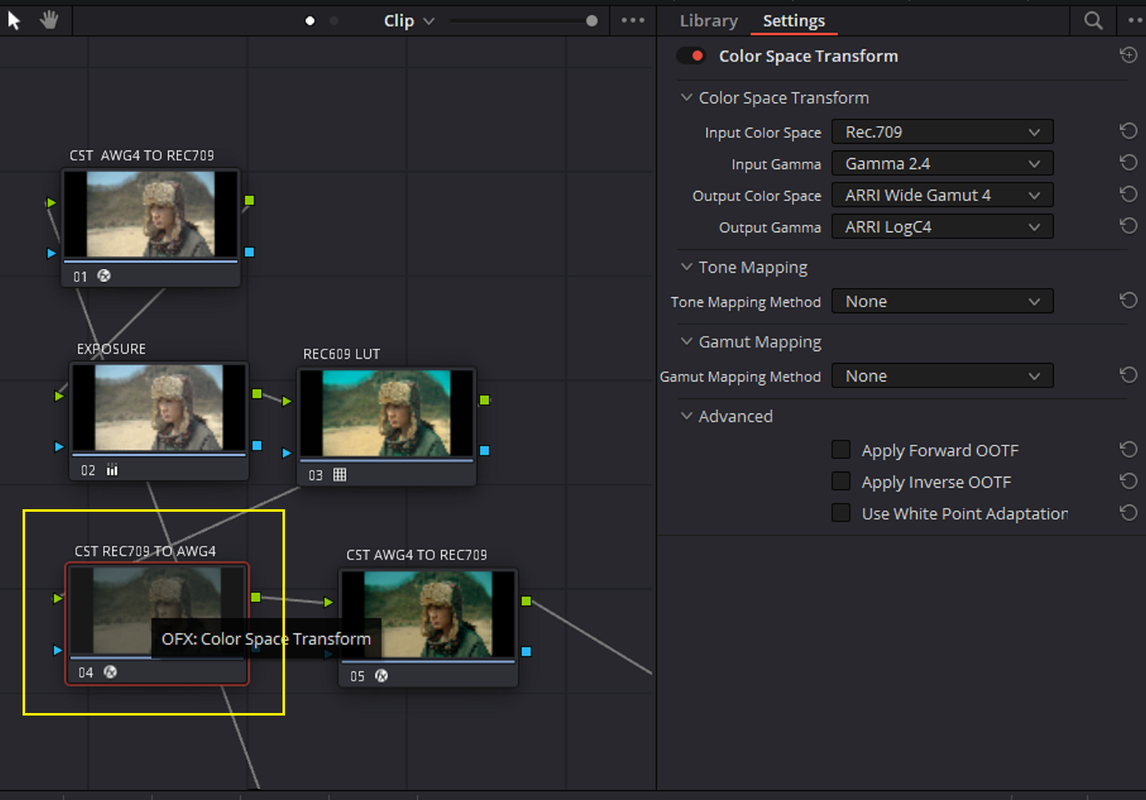
Task: Check Use White Point Adaptation
Action: 841,513
